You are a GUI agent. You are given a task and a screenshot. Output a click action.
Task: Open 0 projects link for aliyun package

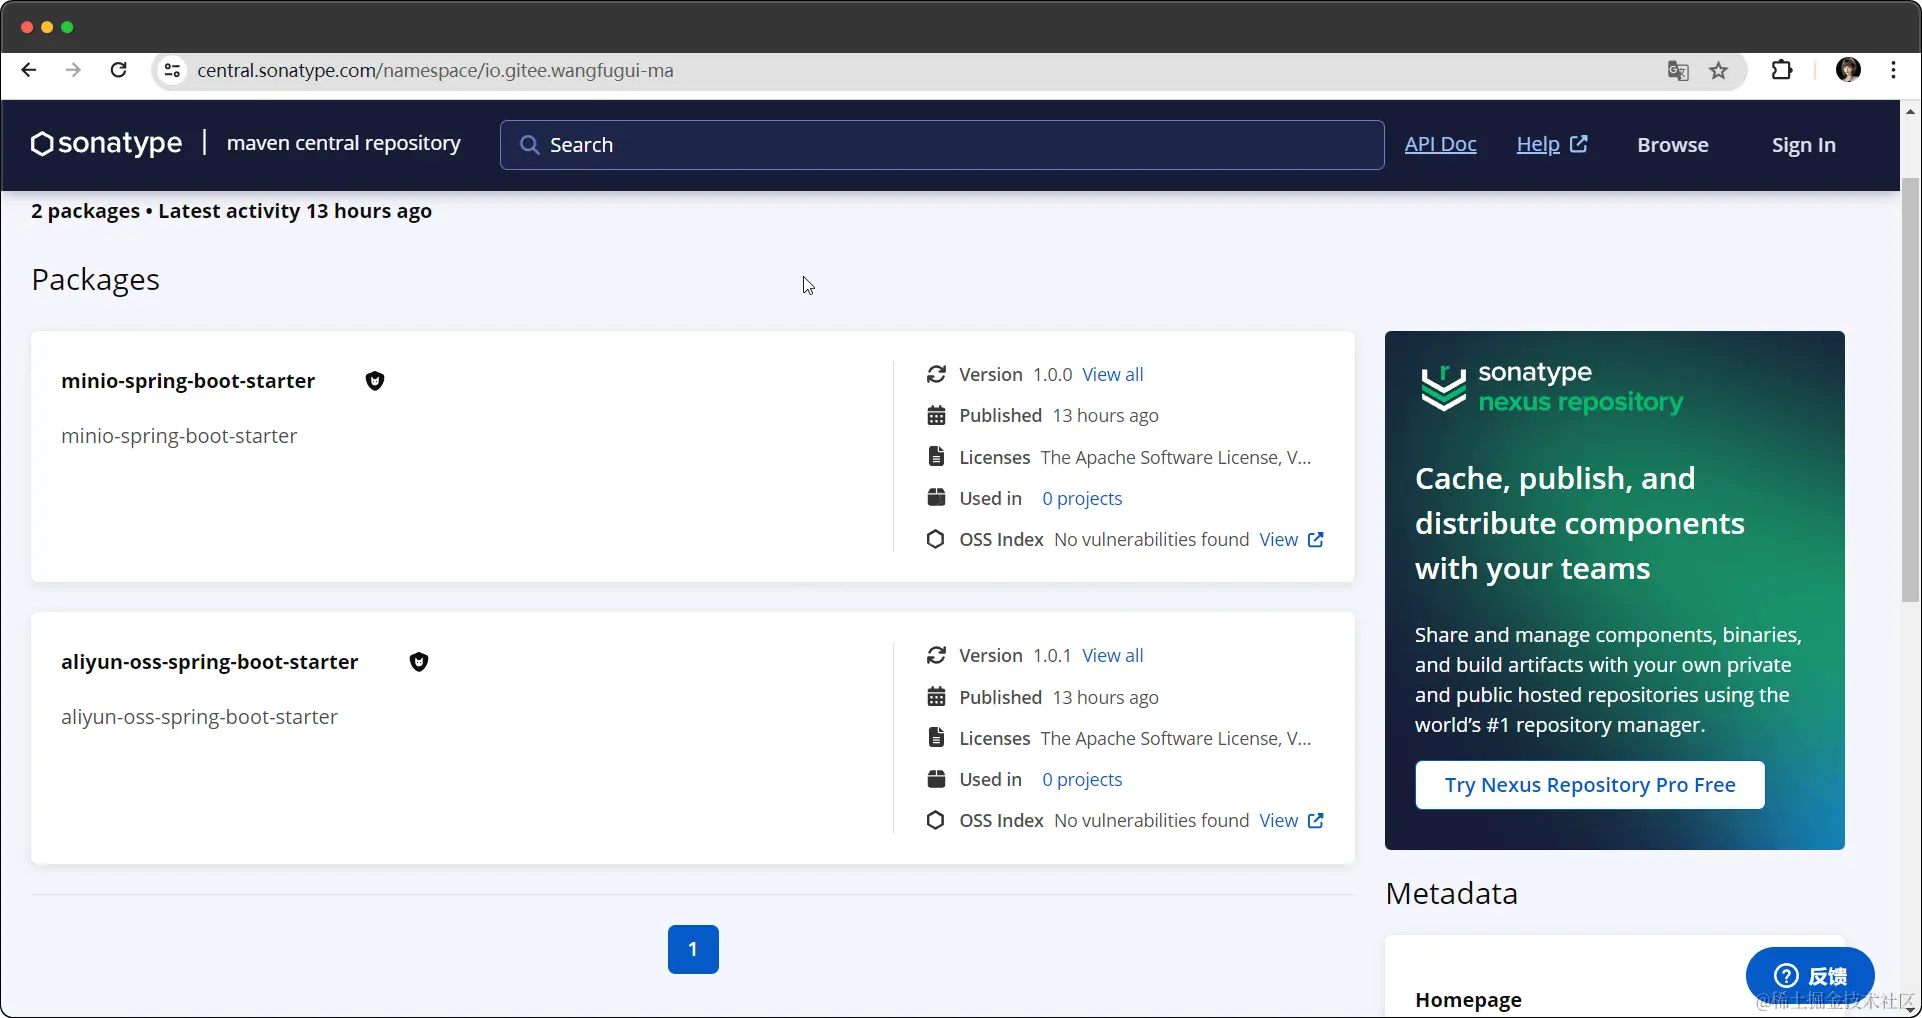1082,779
